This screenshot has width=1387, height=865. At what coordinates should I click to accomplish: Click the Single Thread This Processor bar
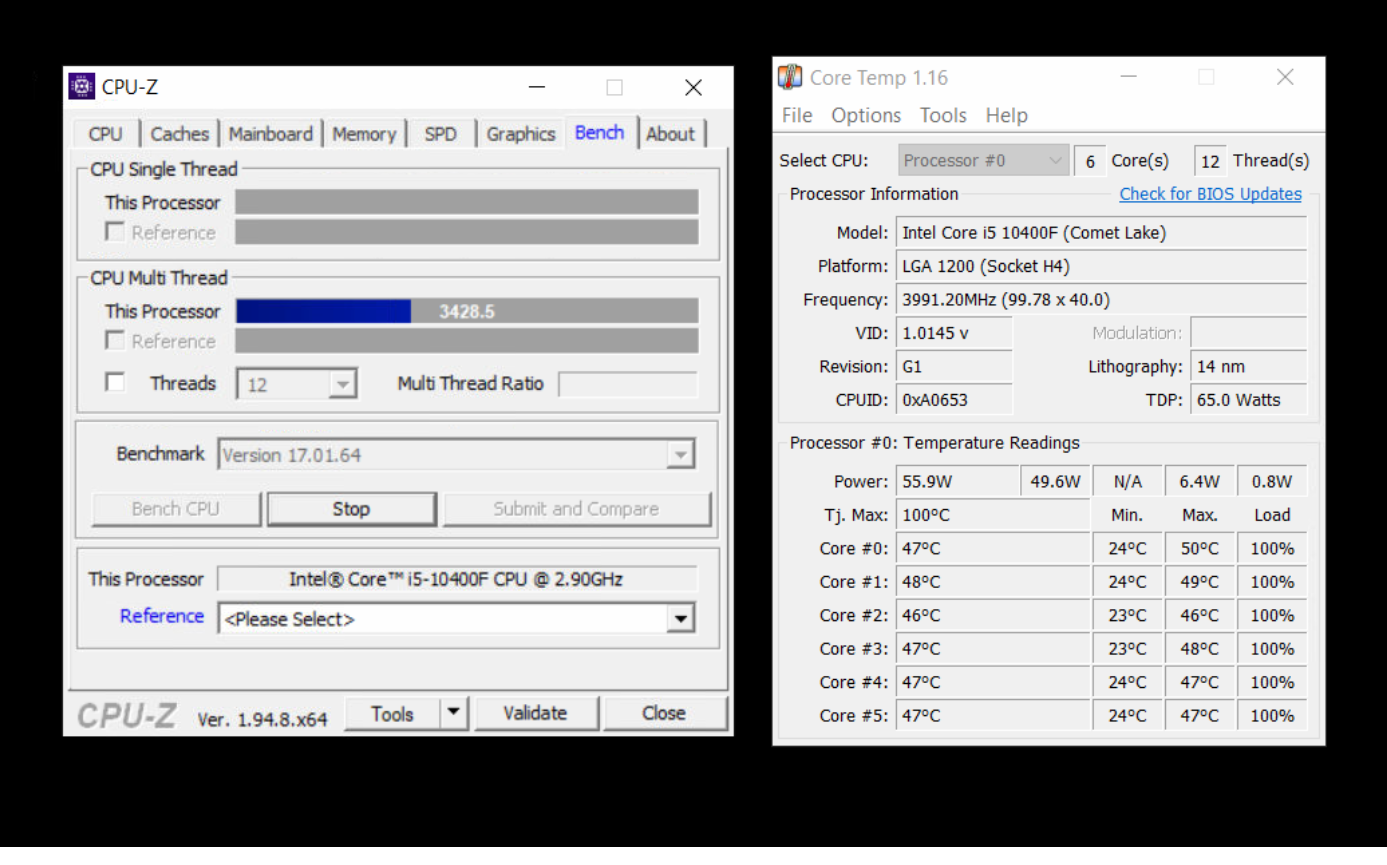[467, 202]
